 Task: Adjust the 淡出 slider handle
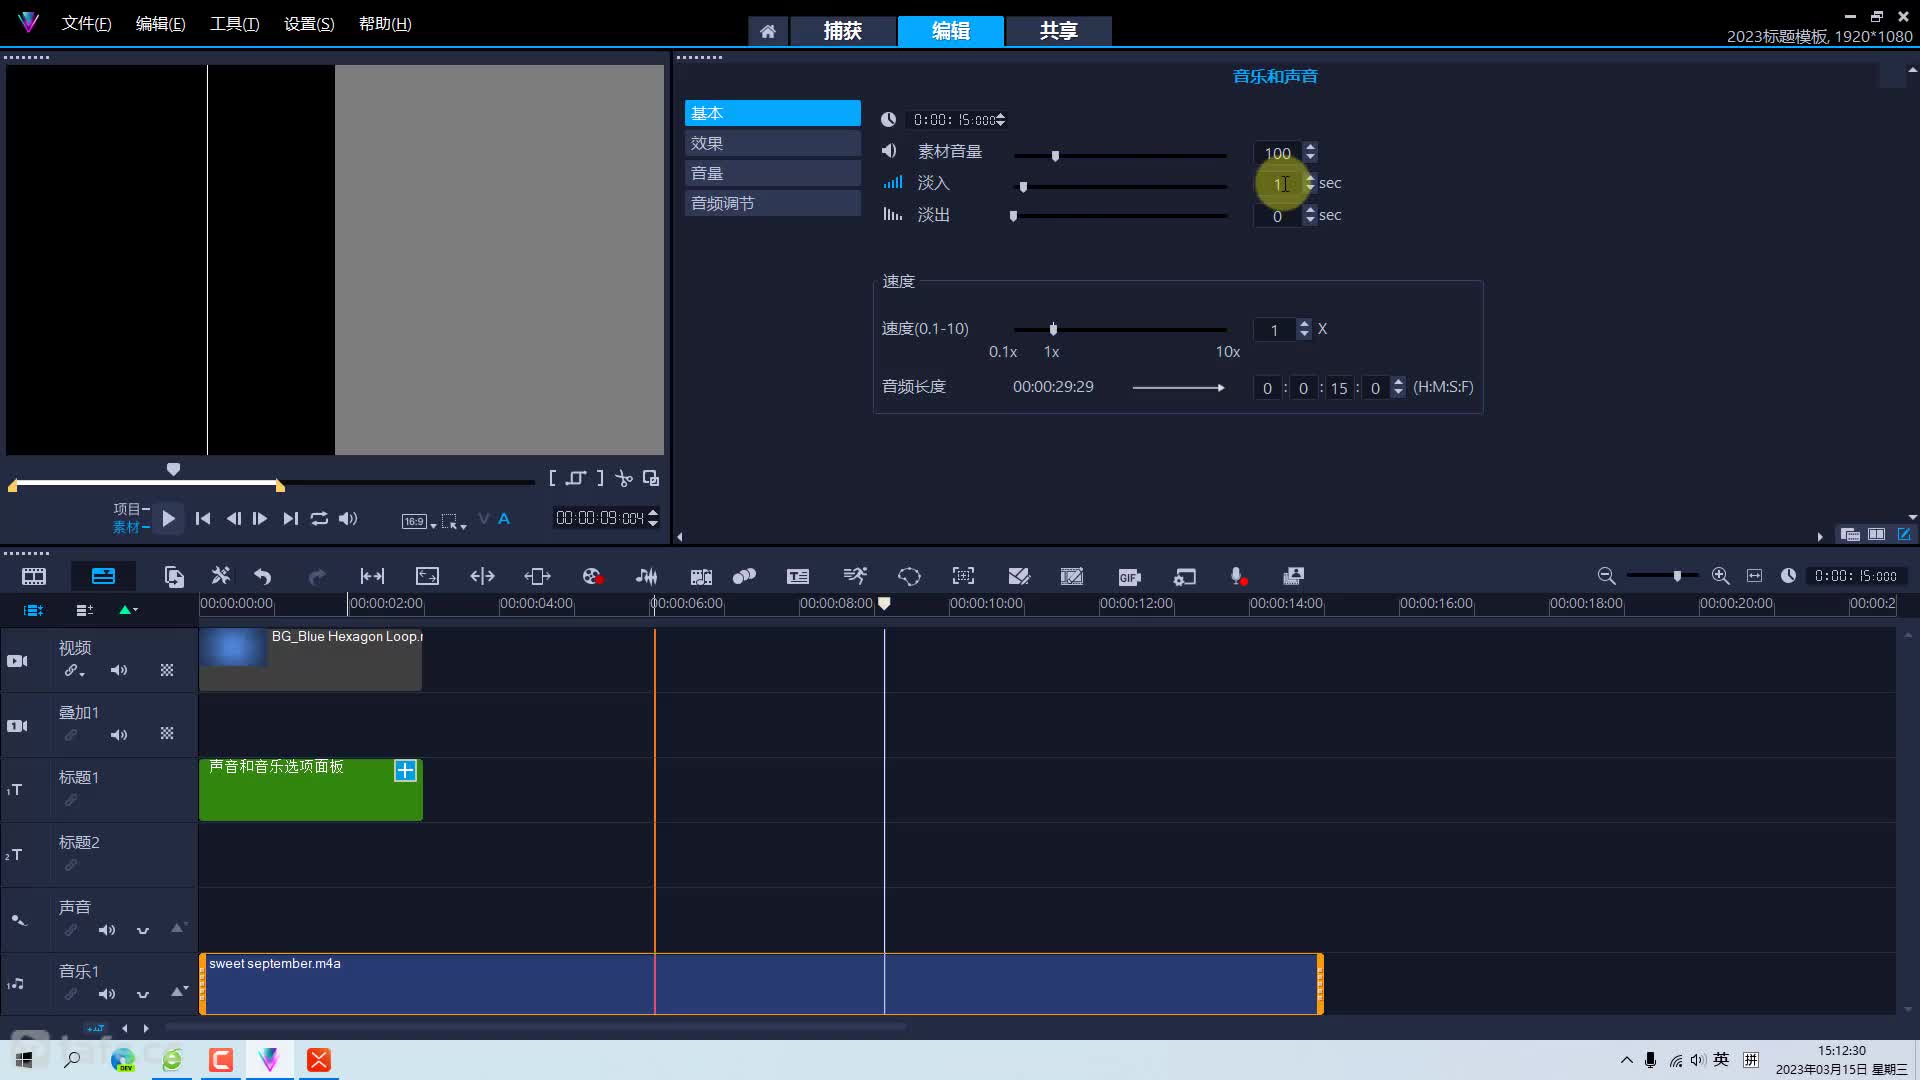1013,216
